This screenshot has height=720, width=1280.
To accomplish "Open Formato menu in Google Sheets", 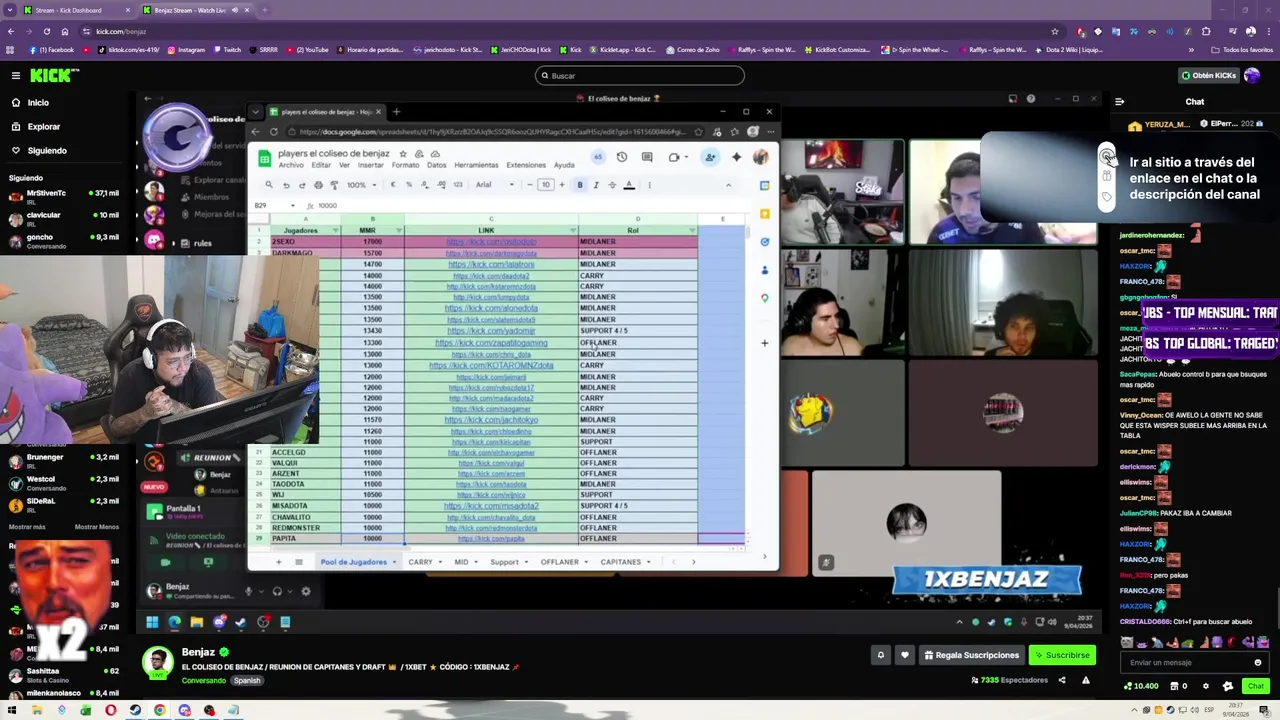I will [x=405, y=165].
